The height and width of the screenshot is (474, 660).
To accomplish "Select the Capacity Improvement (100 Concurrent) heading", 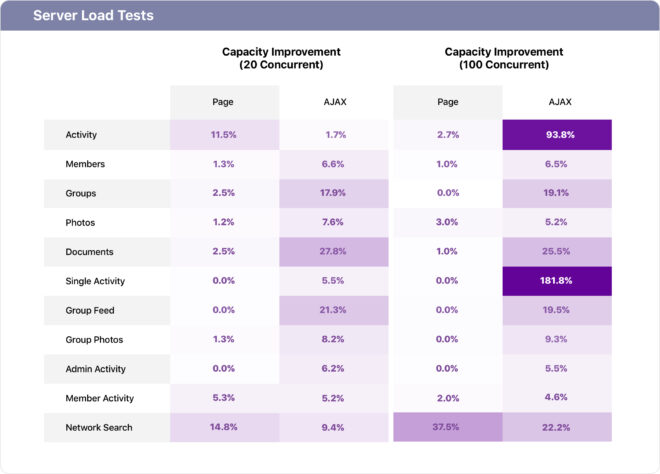I will click(x=504, y=58).
